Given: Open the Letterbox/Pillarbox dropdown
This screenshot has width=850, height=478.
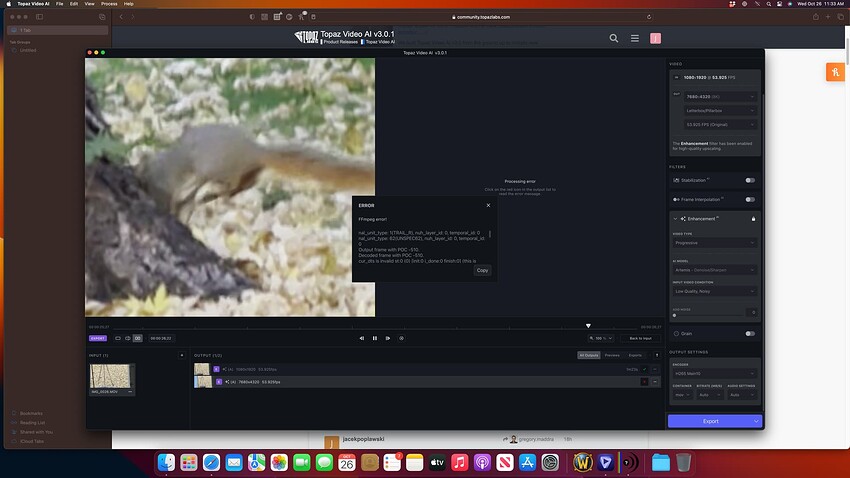Looking at the screenshot, I should point(720,111).
